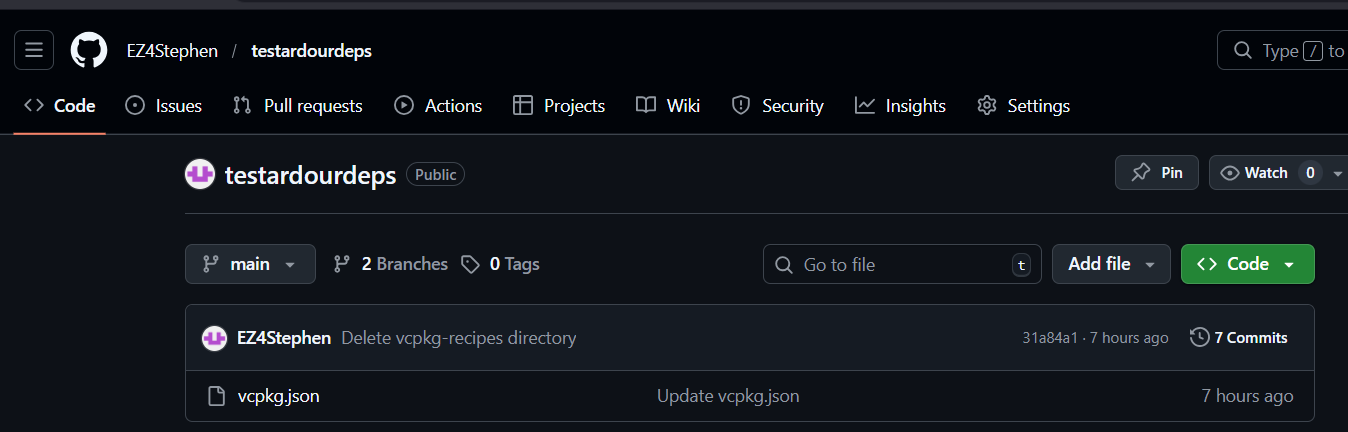Image resolution: width=1348 pixels, height=432 pixels.
Task: Go to the Actions tab
Action: pos(438,105)
